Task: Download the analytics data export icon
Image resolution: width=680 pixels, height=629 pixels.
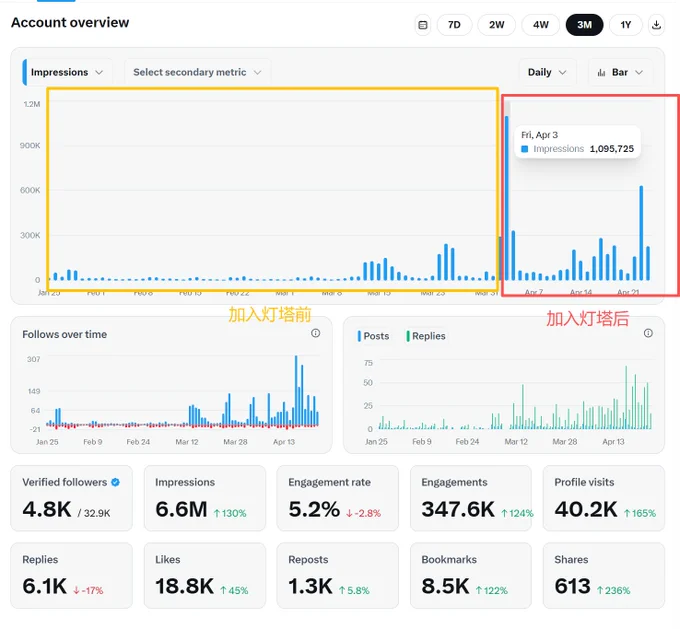Action: click(656, 25)
